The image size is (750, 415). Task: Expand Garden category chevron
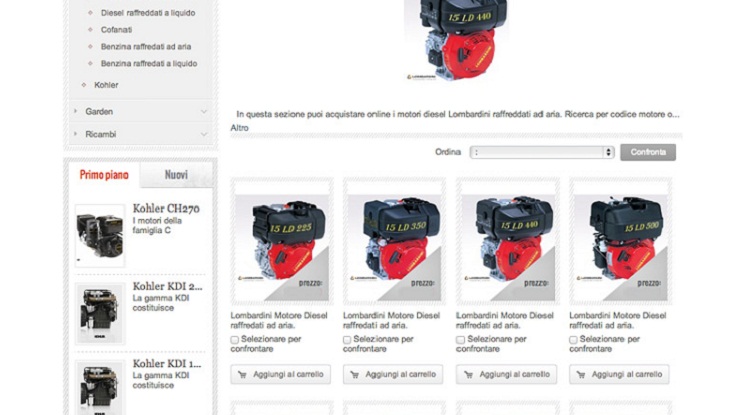[x=204, y=111]
